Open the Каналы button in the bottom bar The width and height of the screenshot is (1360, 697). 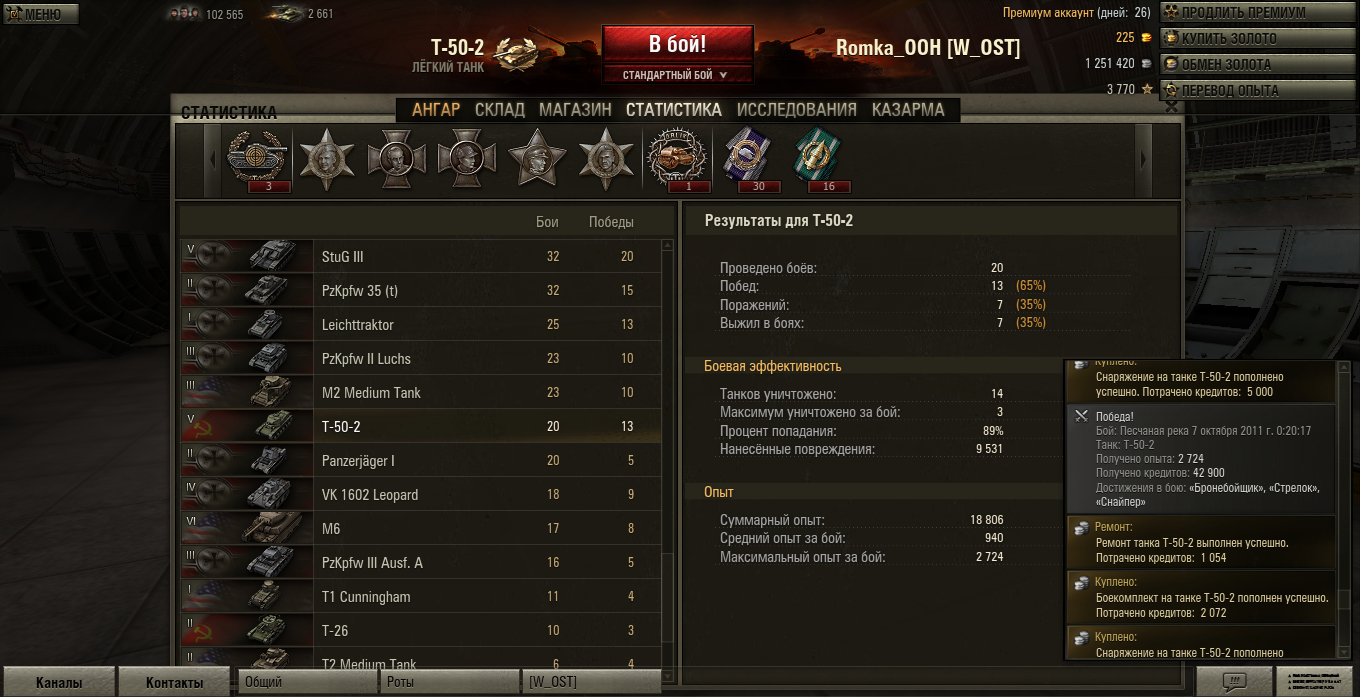pyautogui.click(x=59, y=682)
